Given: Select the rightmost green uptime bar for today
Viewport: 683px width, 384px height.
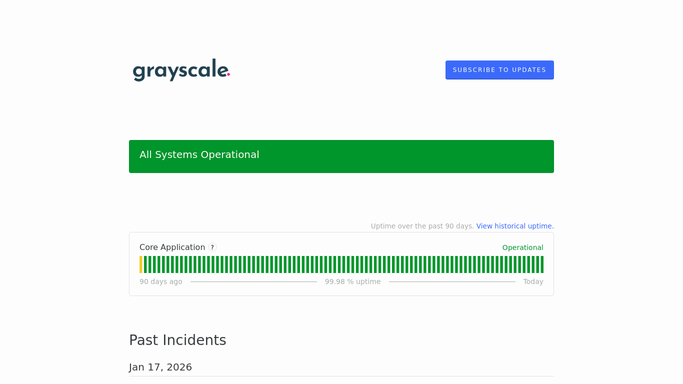Looking at the screenshot, I should tap(542, 264).
